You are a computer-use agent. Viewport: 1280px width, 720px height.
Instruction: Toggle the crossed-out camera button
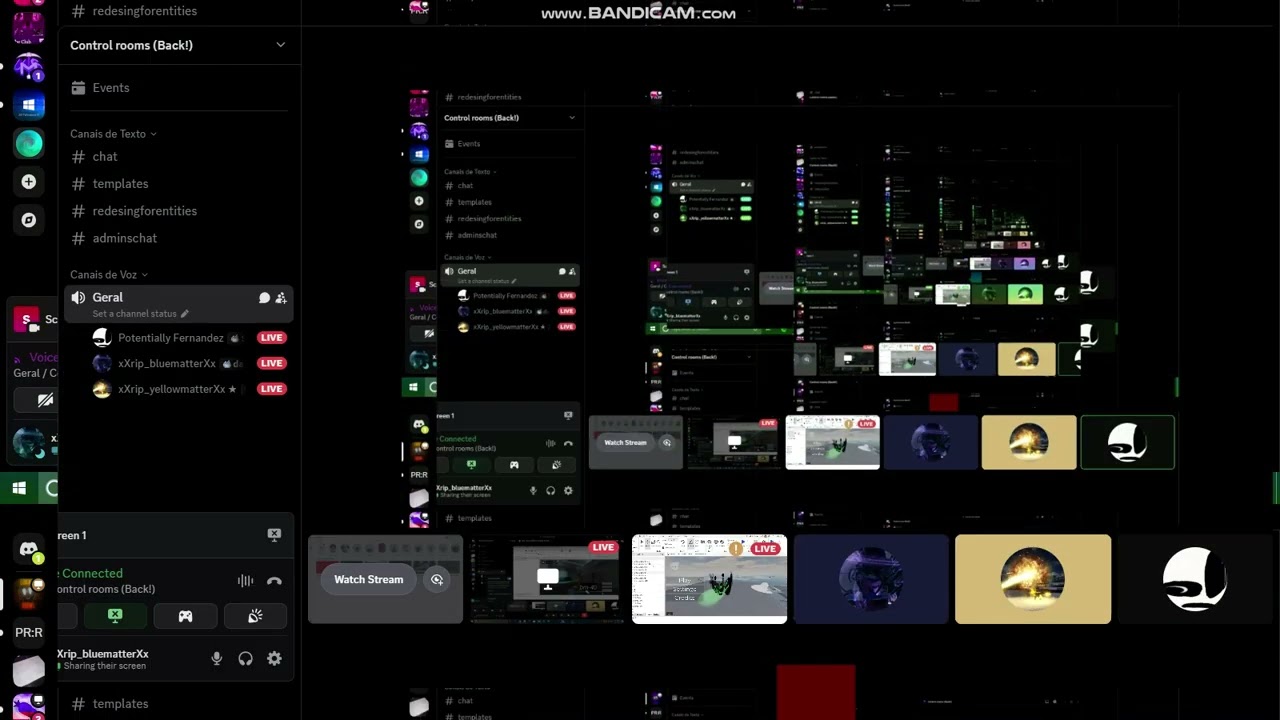click(44, 400)
